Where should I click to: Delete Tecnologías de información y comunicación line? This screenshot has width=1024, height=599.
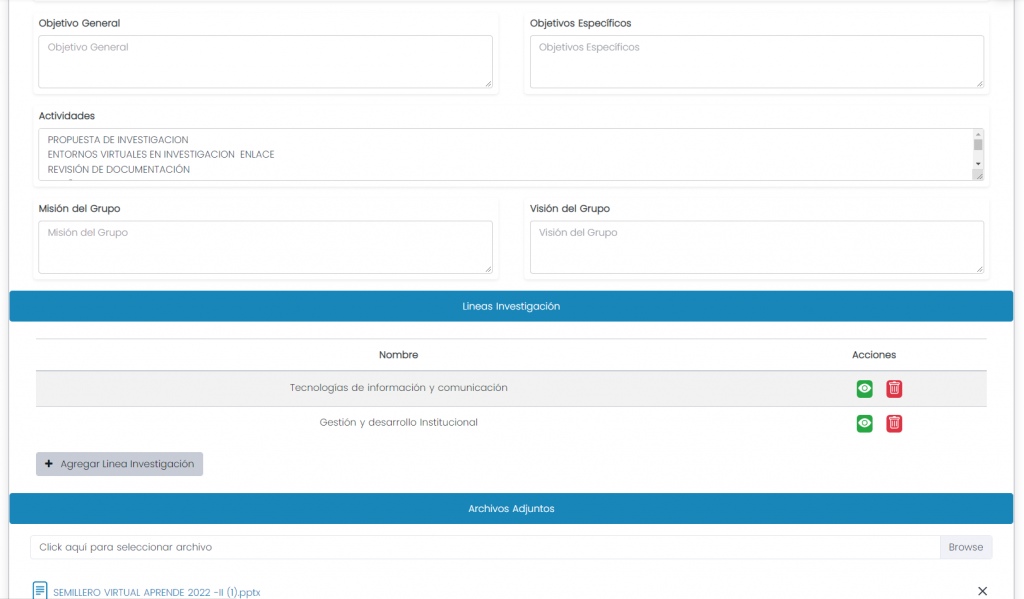tap(894, 389)
